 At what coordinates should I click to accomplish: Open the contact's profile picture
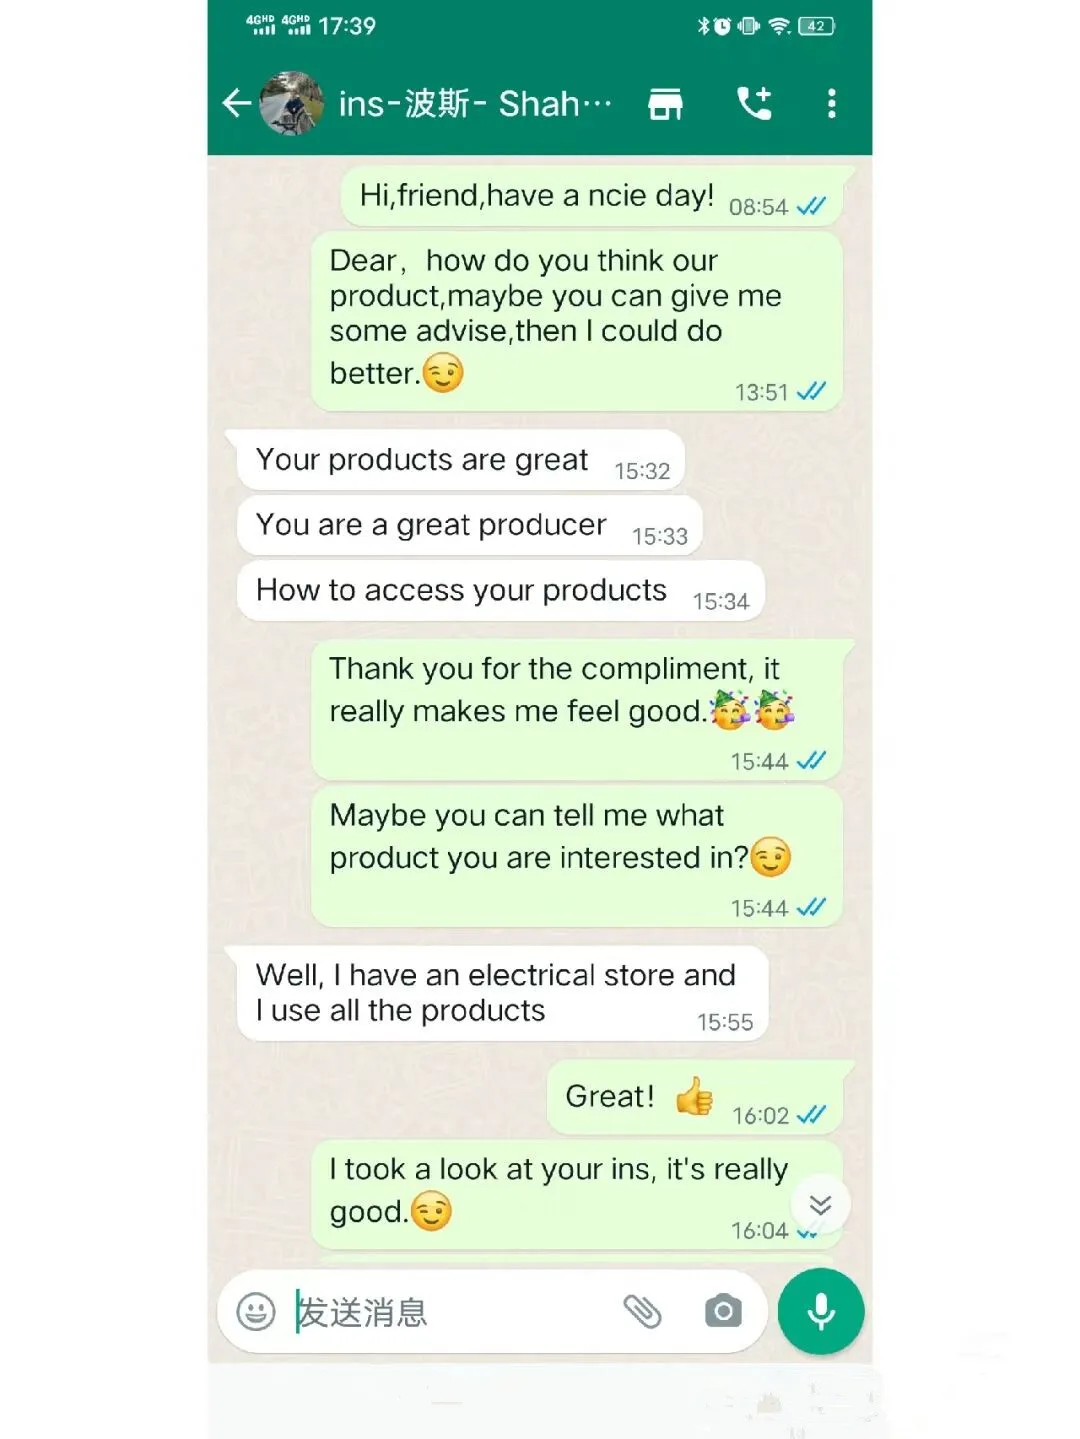point(291,103)
